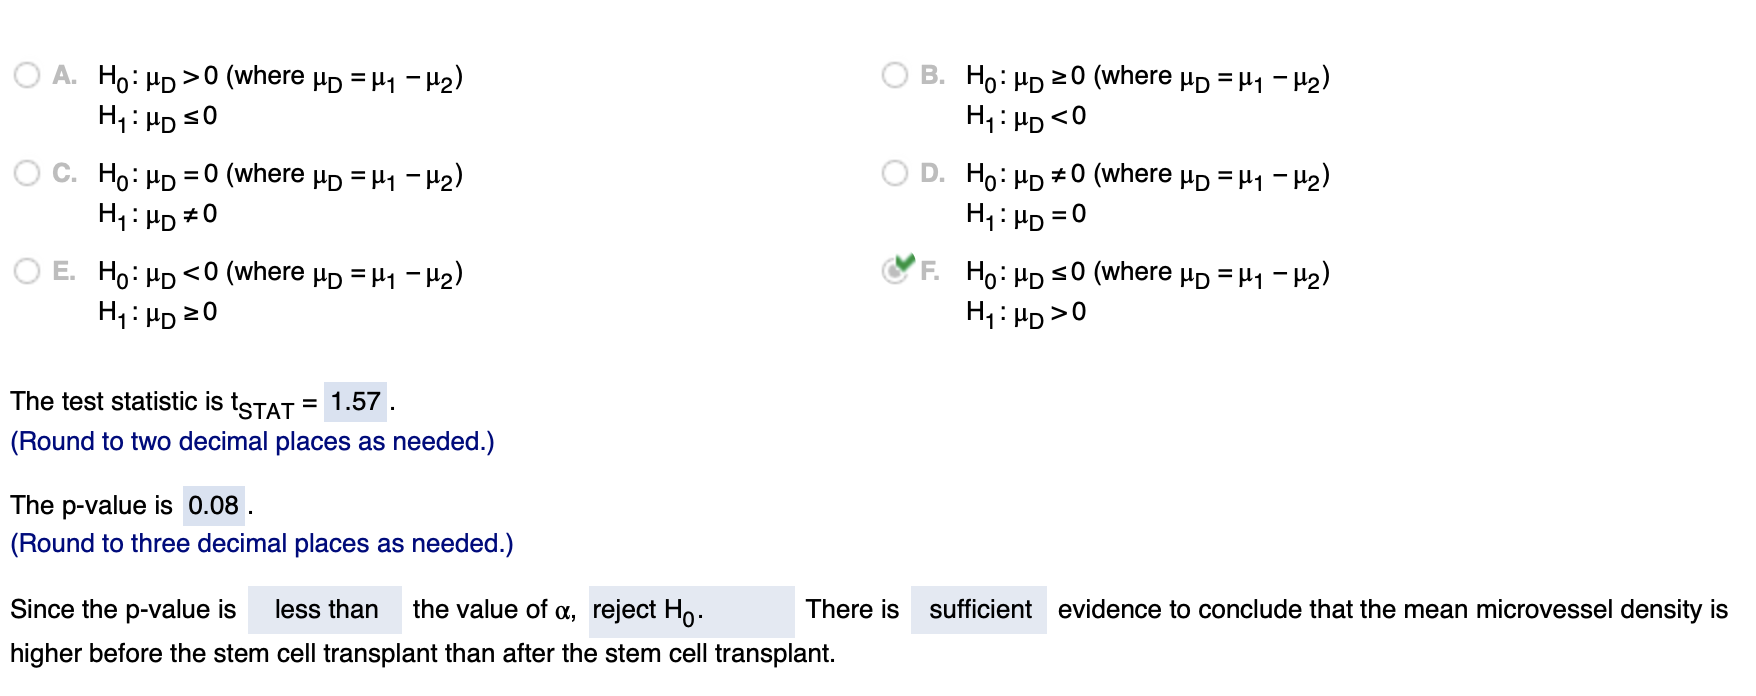Open the 'less than' comparison dropdown

point(325,609)
